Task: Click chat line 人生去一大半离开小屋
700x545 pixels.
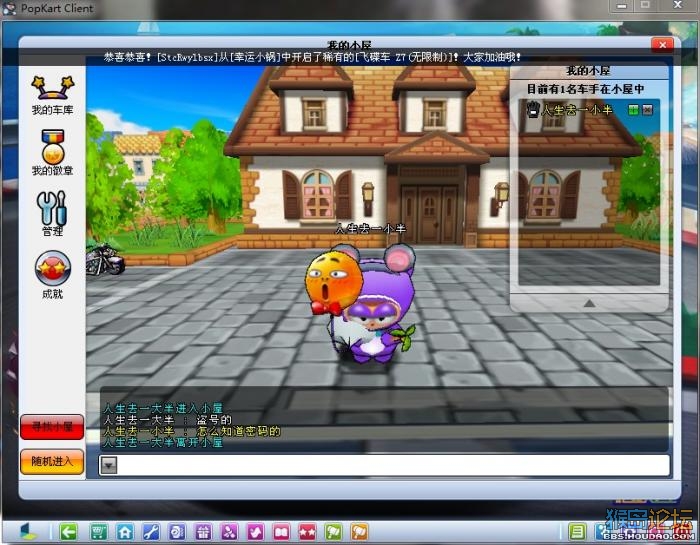Action: click(162, 443)
